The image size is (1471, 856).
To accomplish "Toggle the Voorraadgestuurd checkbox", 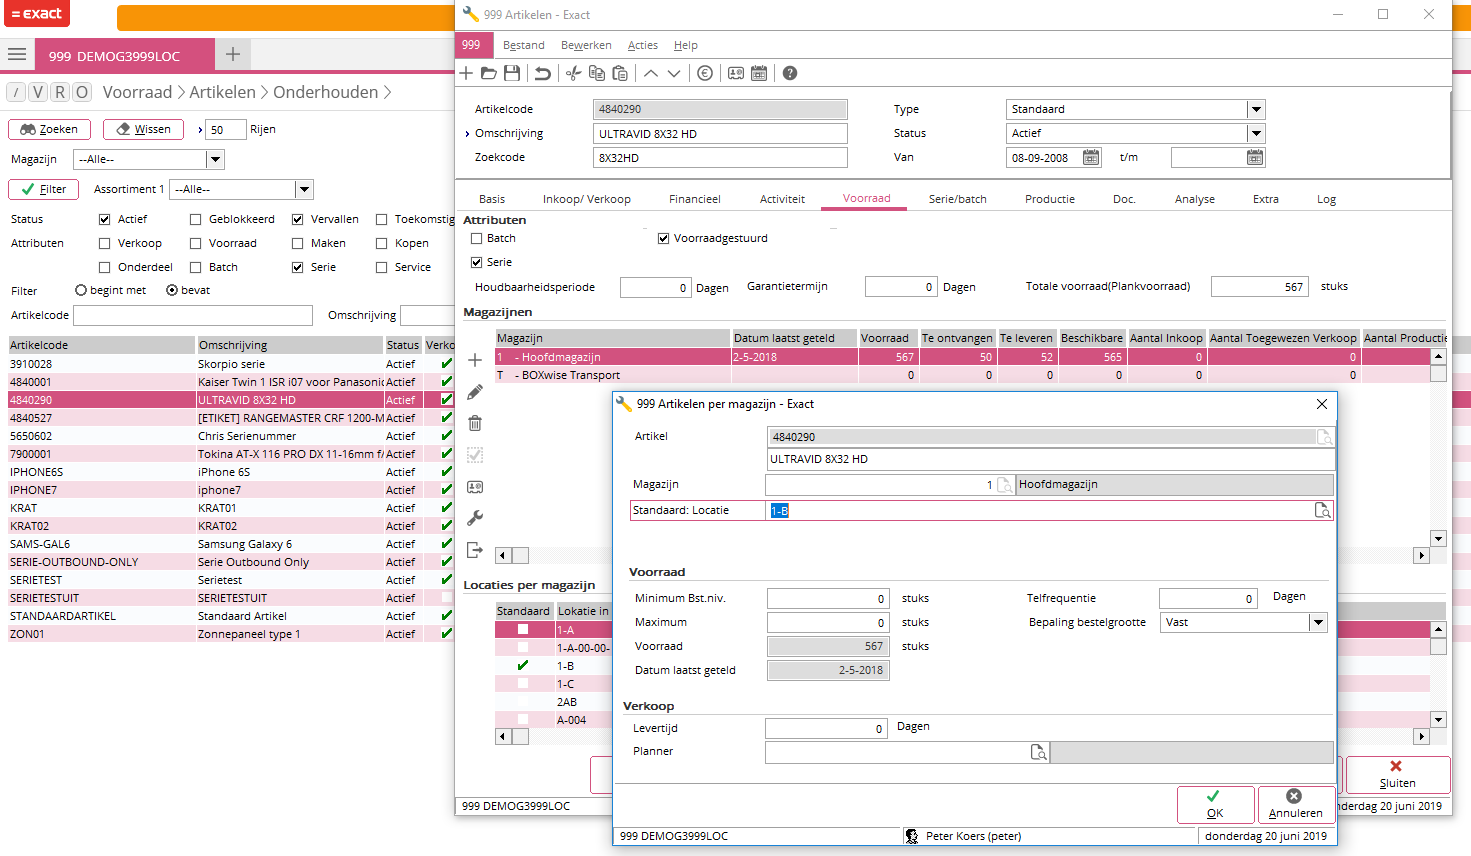I will 663,238.
